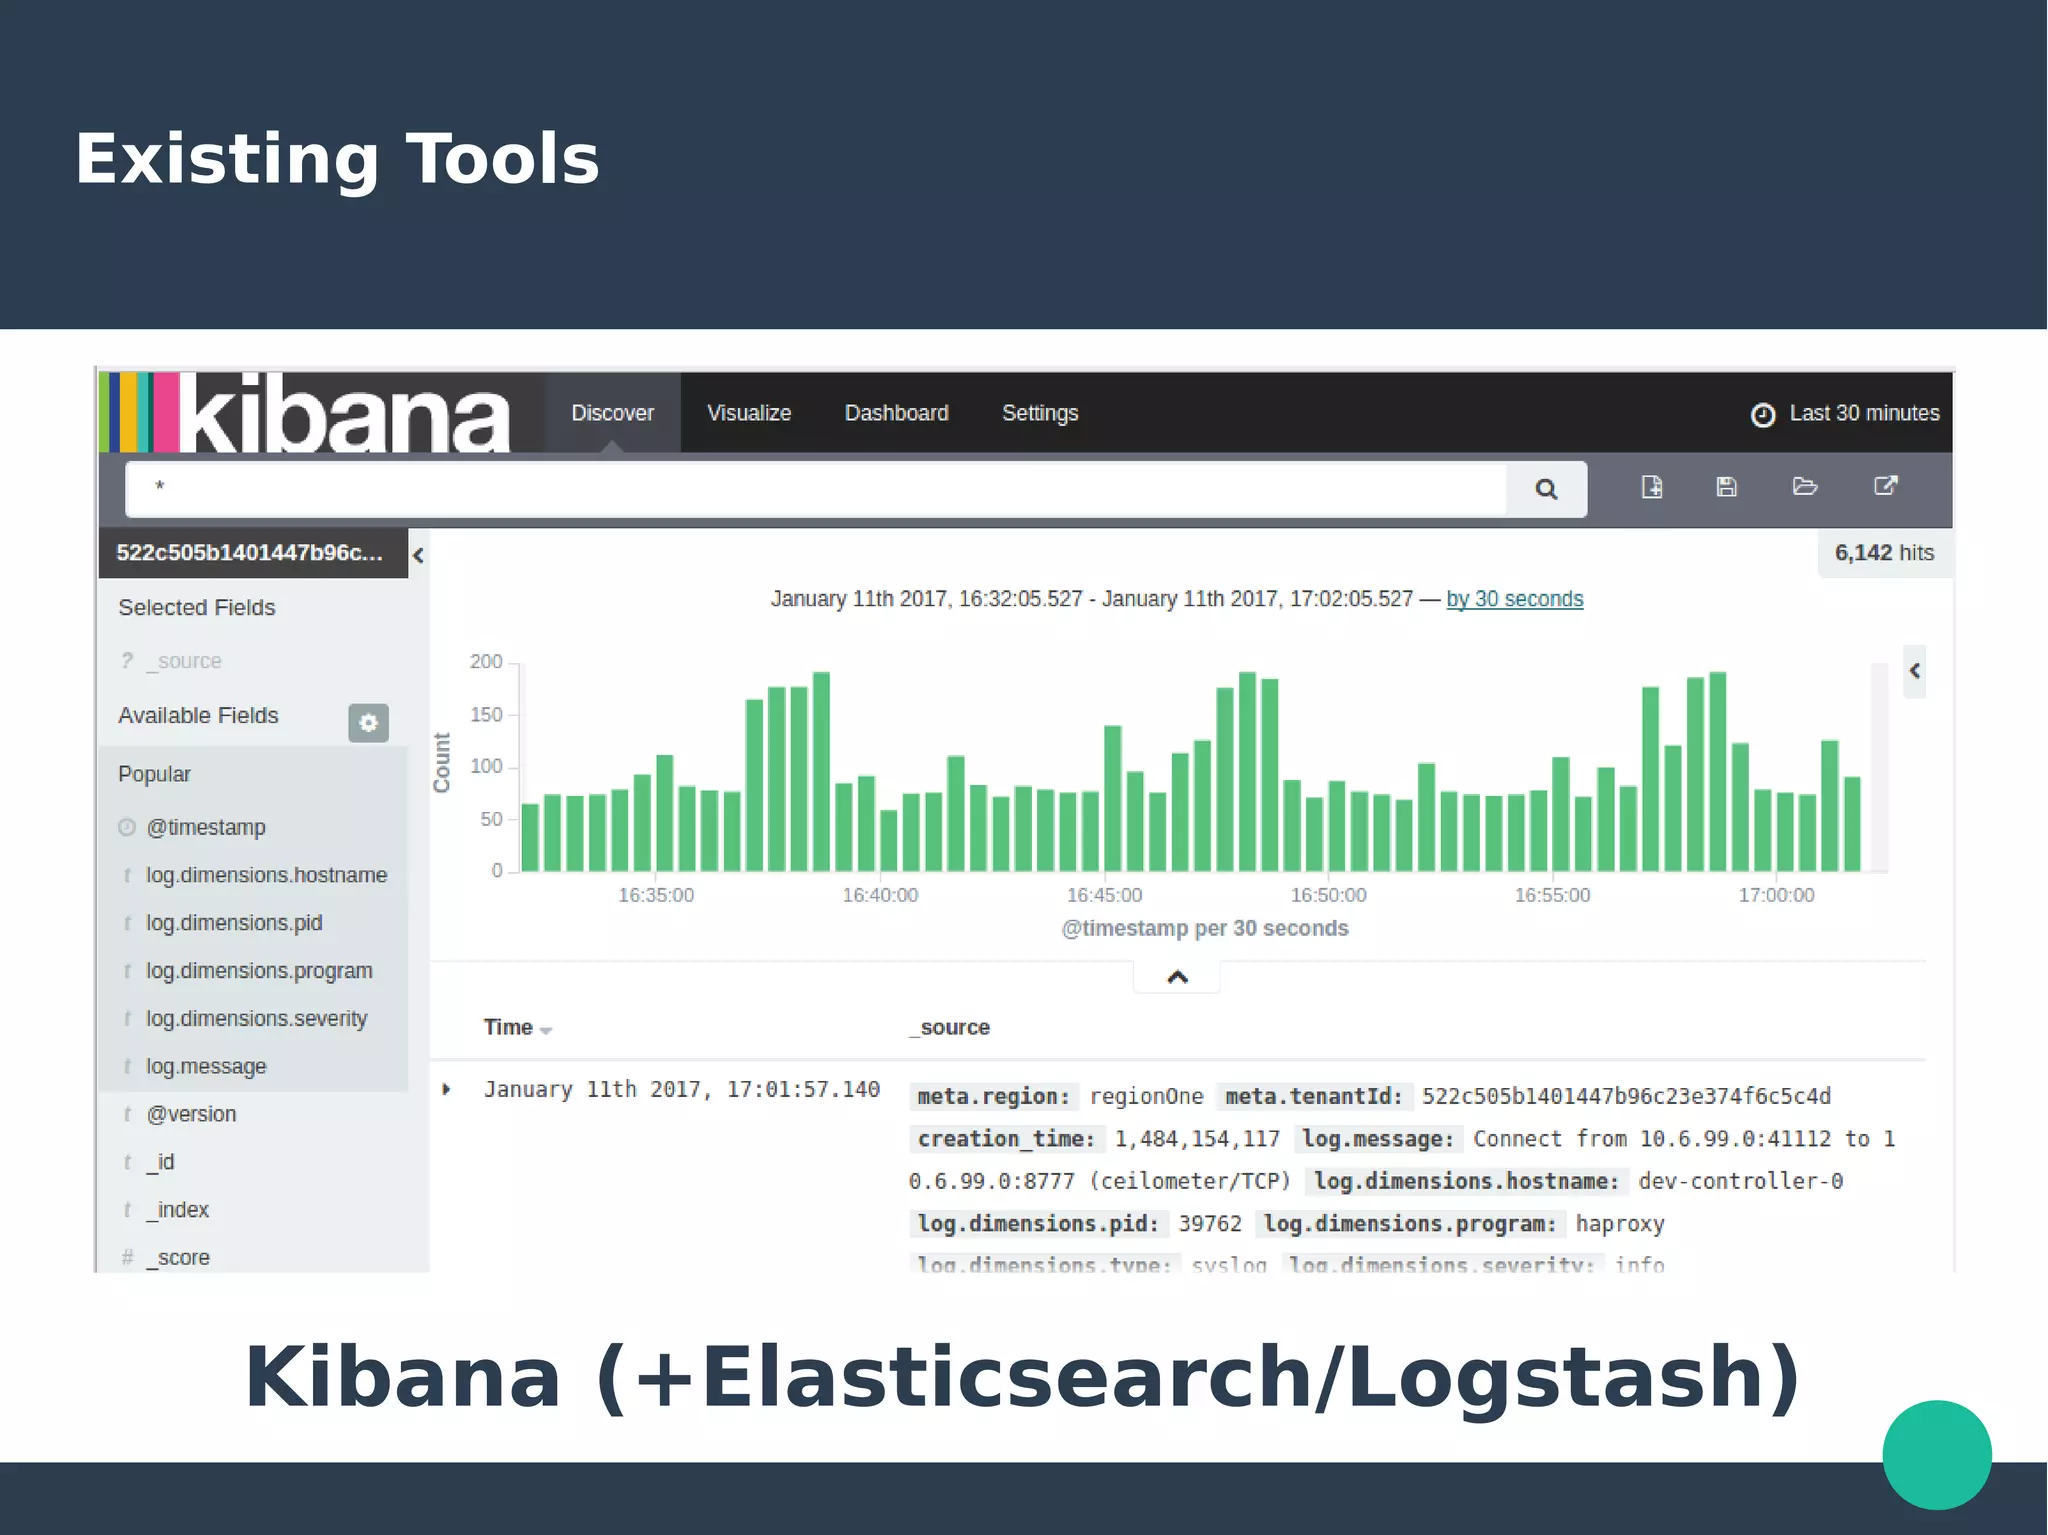Click the _source selected field
The image size is (2048, 1535).
pos(185,661)
